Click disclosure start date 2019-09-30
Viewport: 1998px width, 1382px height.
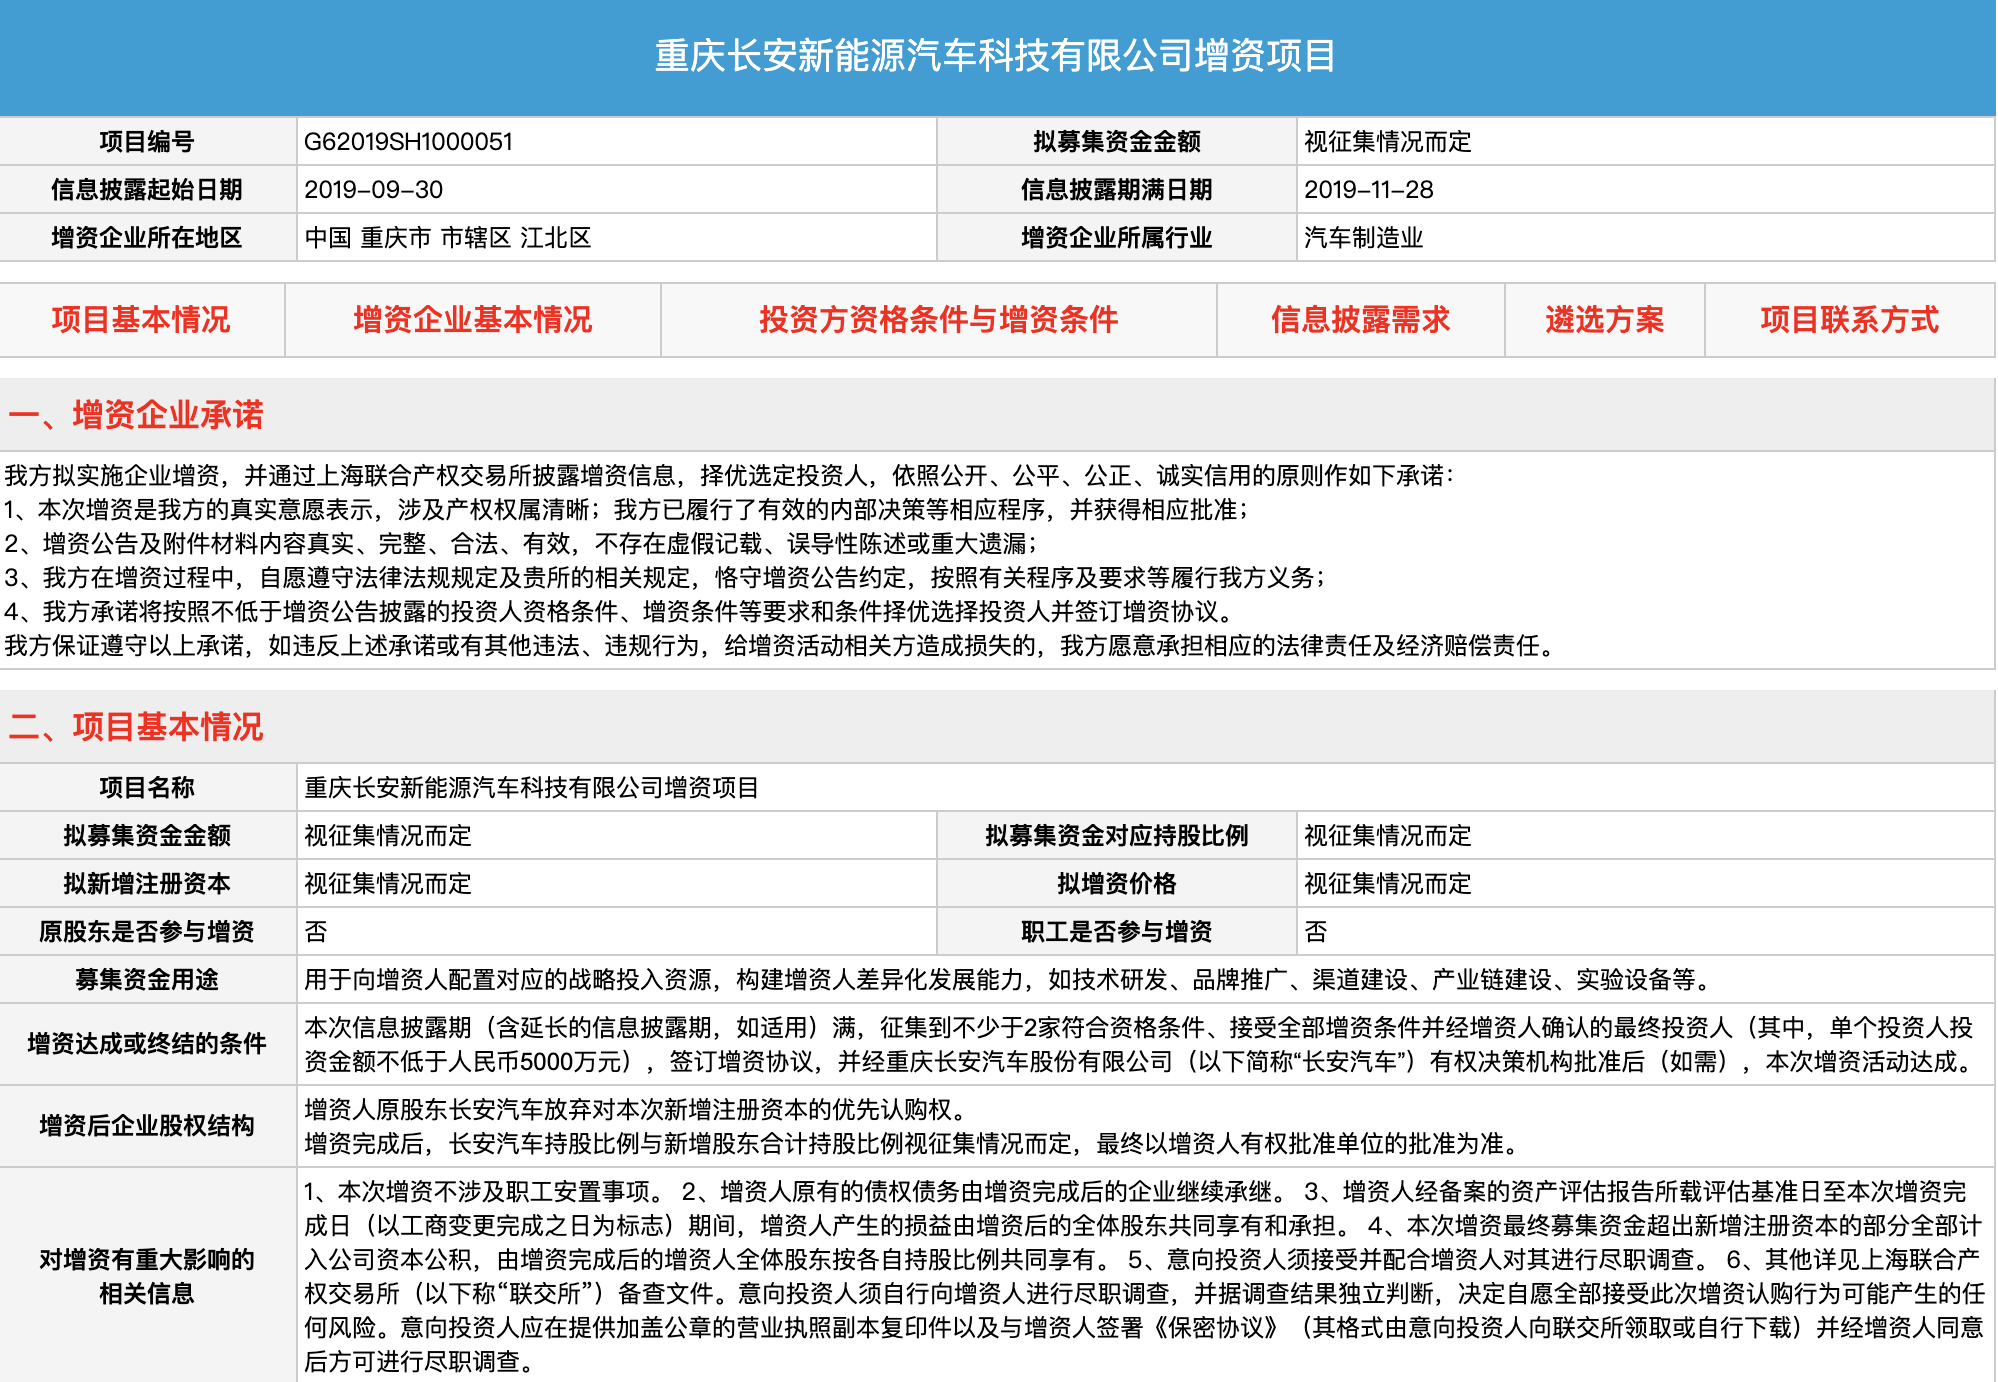(374, 190)
